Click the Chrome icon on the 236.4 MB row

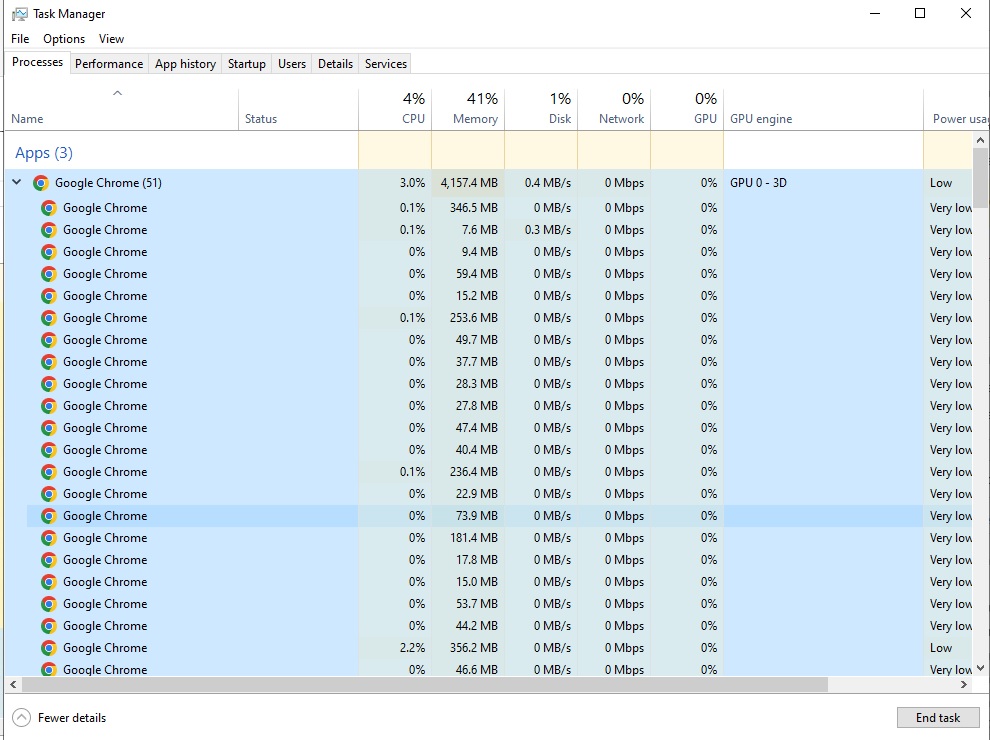pyautogui.click(x=49, y=472)
